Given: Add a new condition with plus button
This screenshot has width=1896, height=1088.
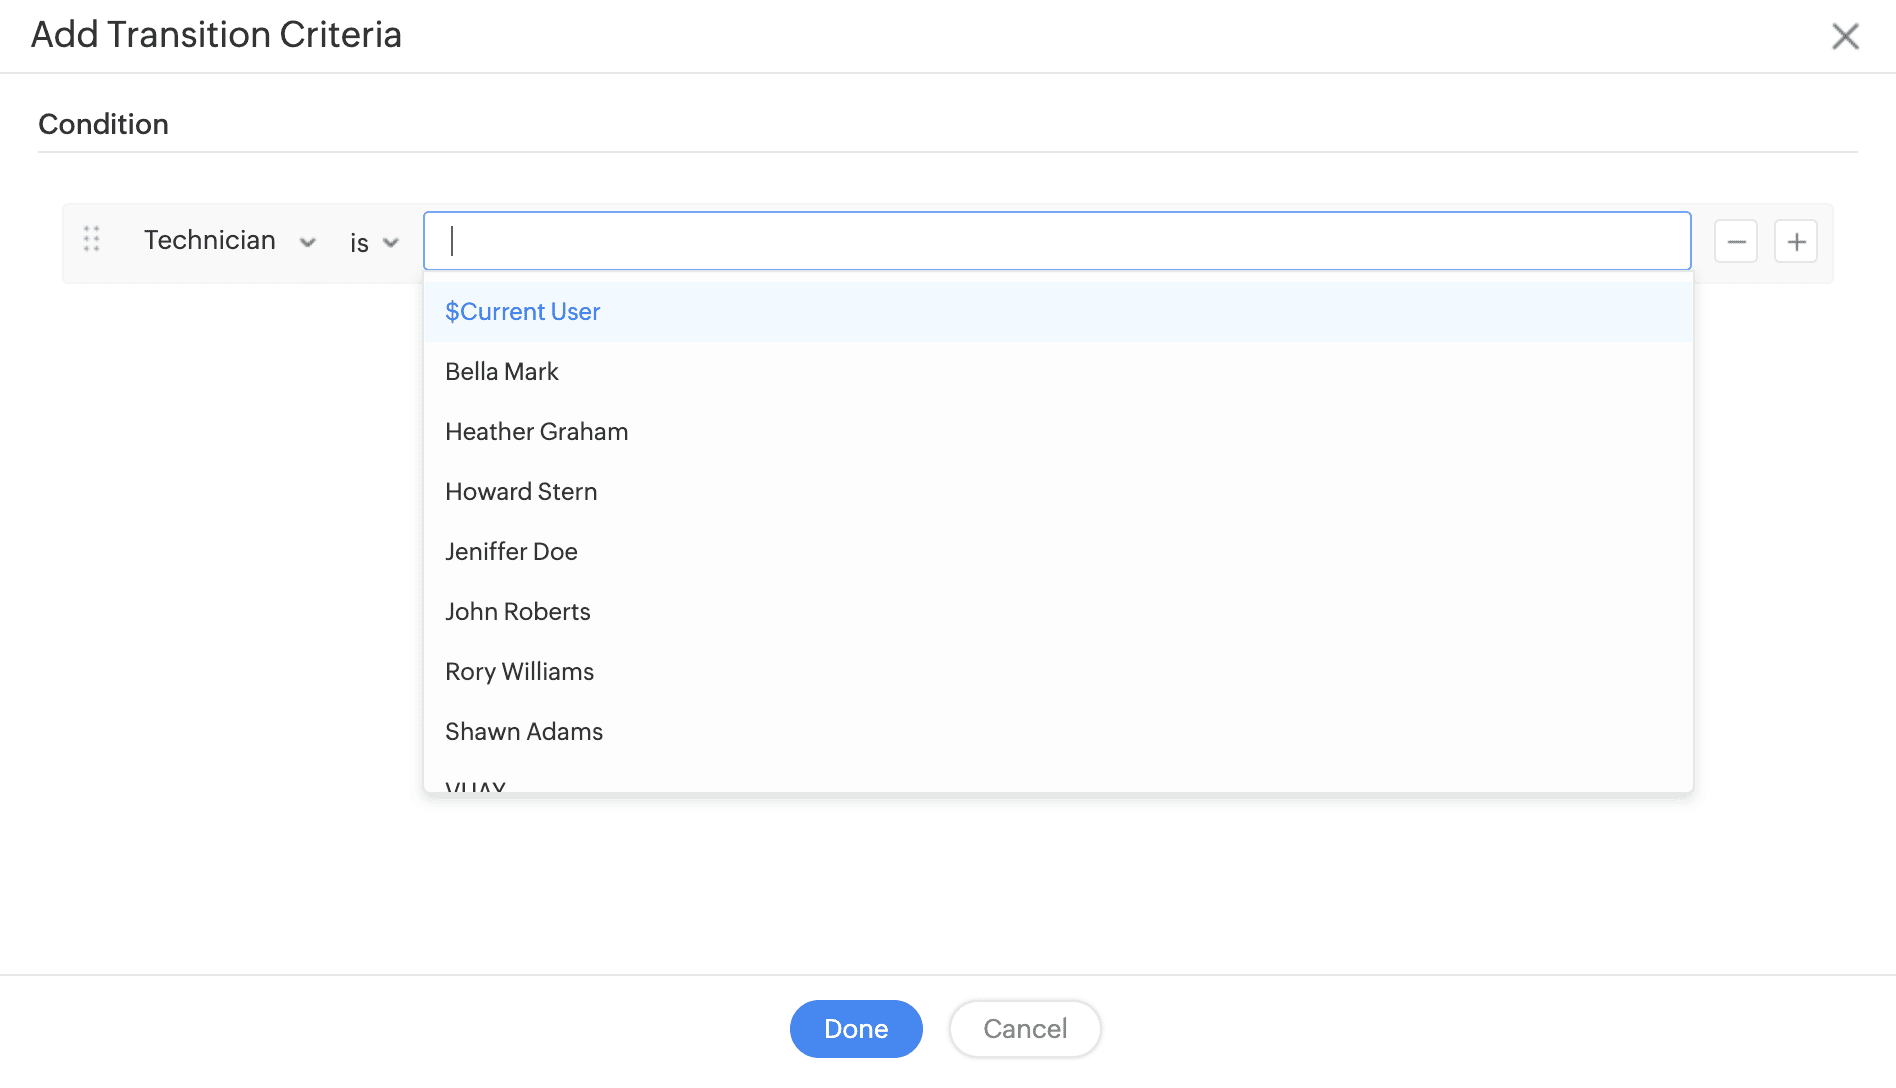Looking at the screenshot, I should (1796, 242).
